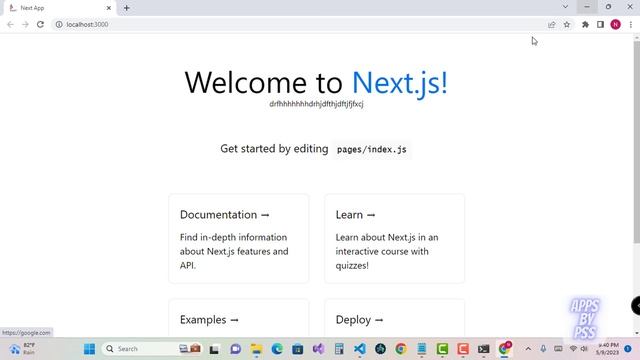Reload the localhost page
Screen dimensions: 640x360
point(40,24)
